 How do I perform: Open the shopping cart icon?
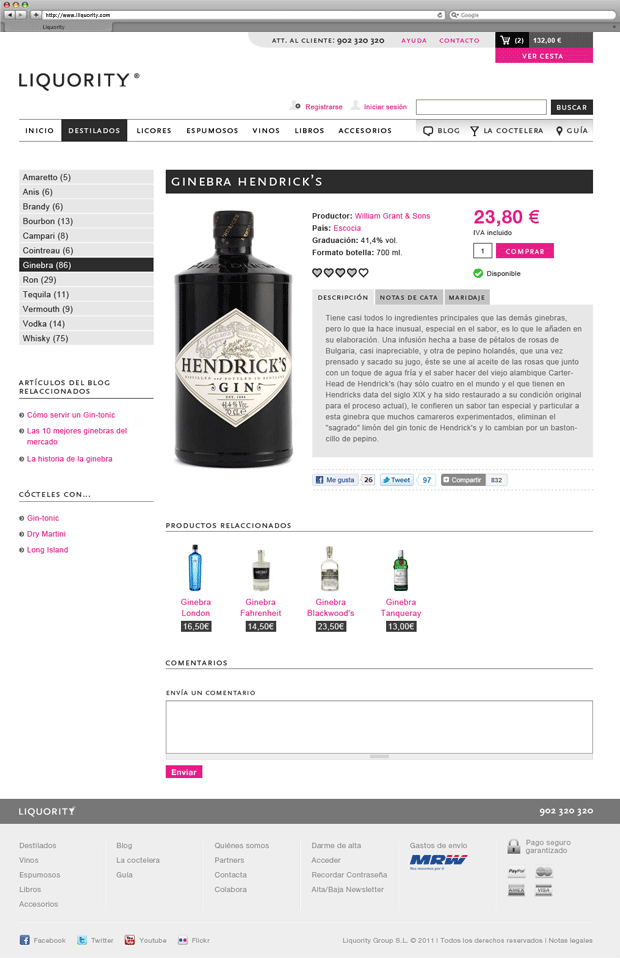505,40
